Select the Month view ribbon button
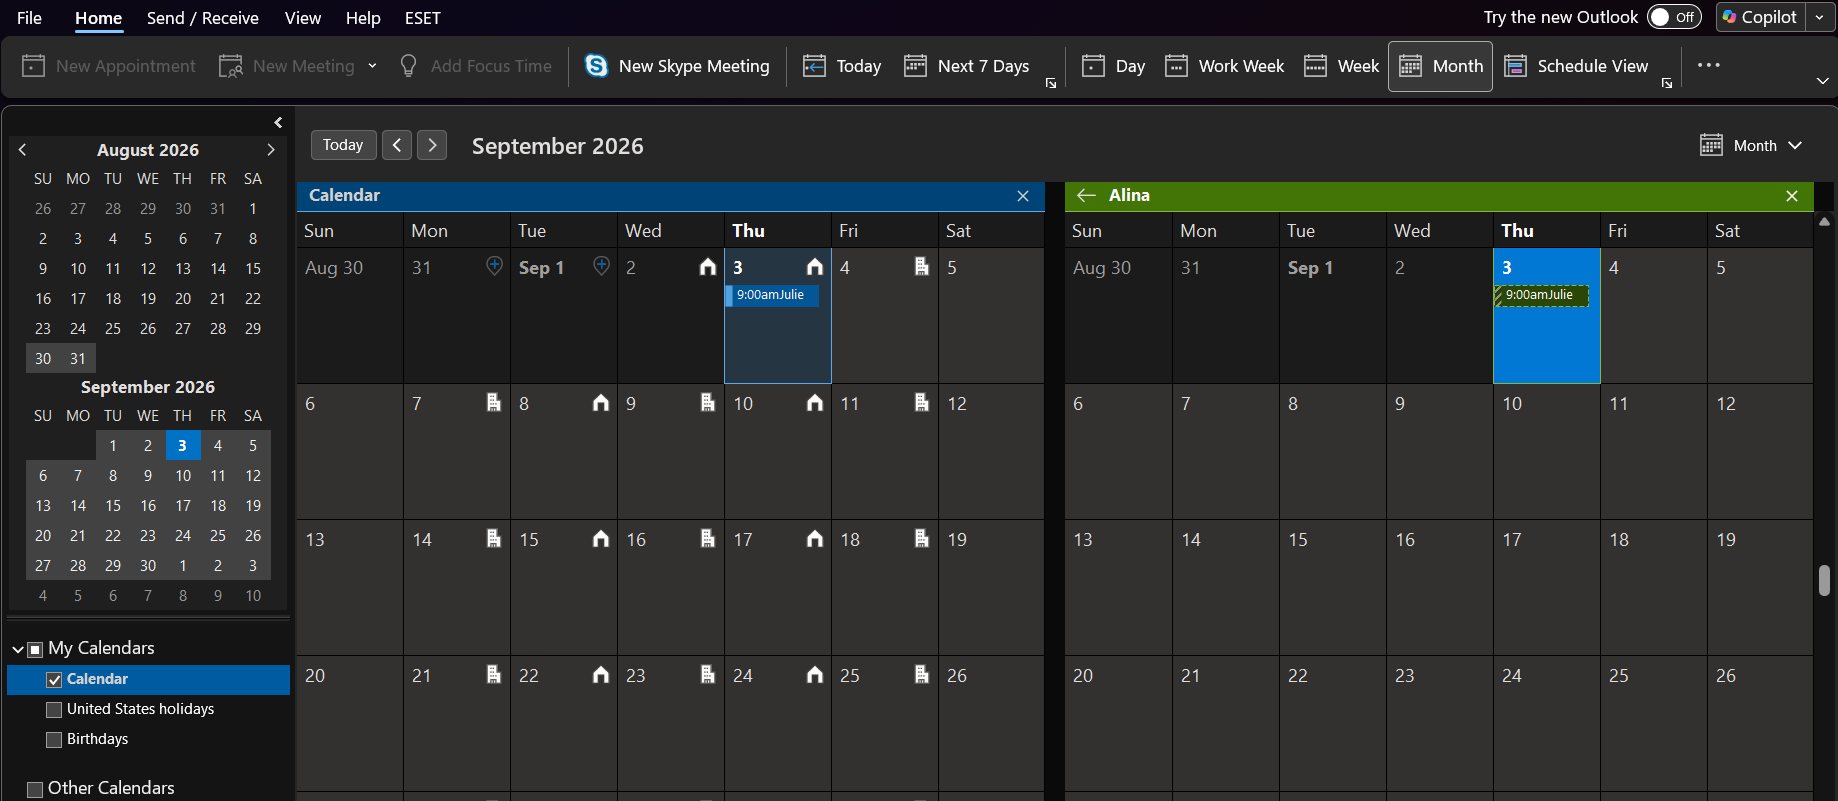This screenshot has height=801, width=1838. point(1440,66)
